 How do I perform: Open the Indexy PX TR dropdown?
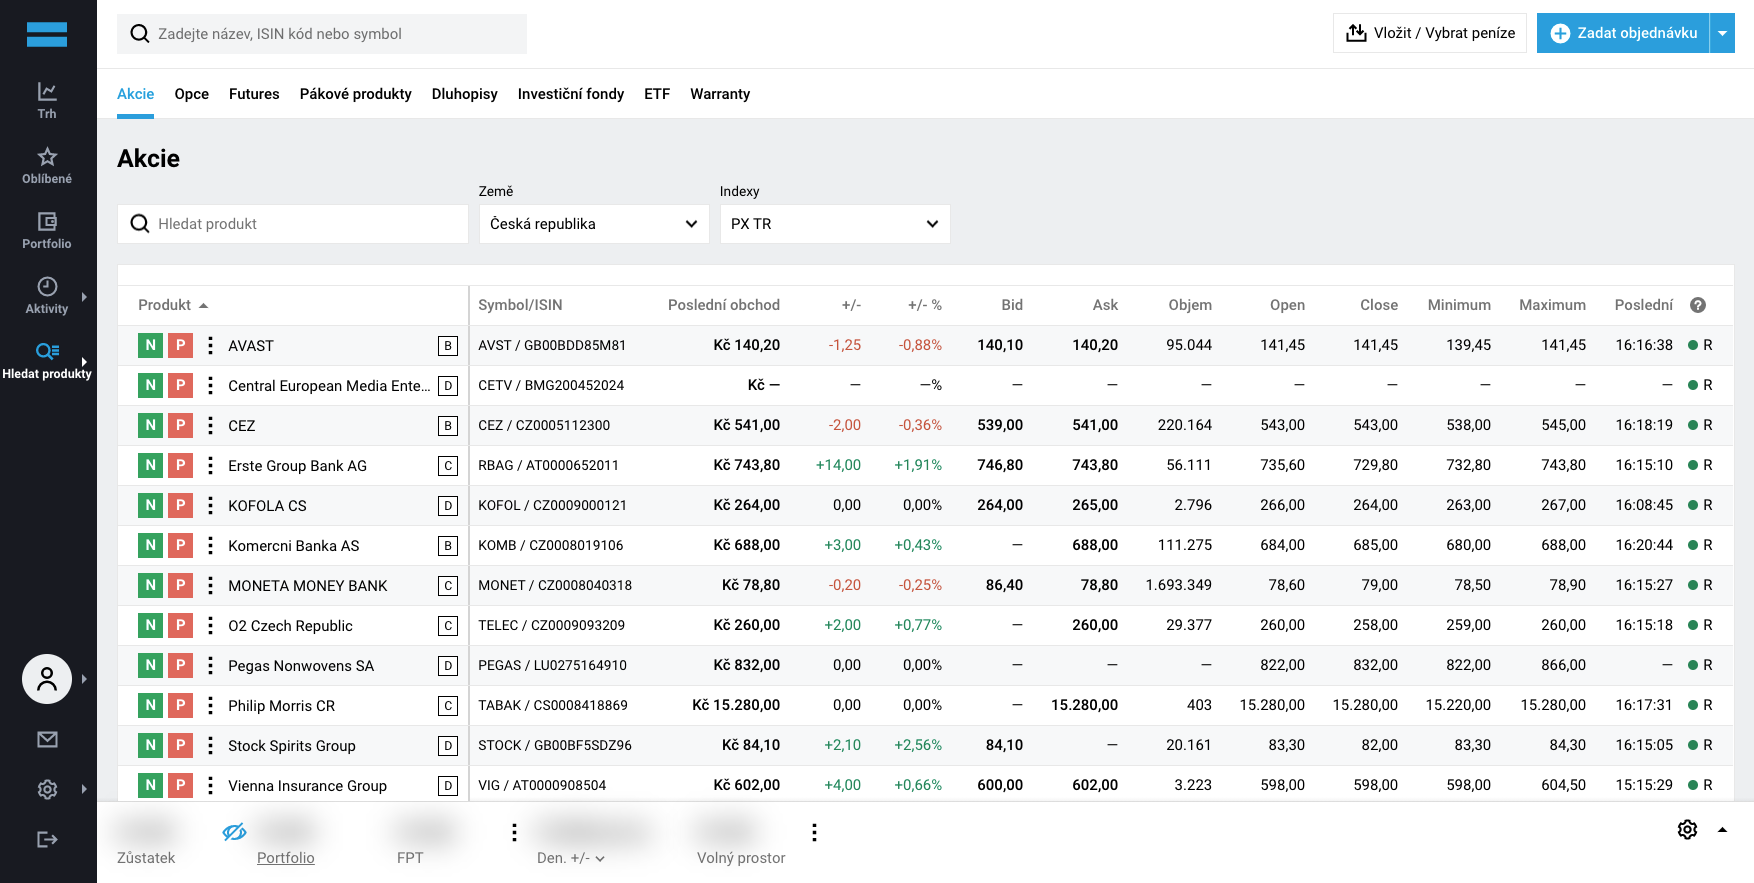(835, 224)
